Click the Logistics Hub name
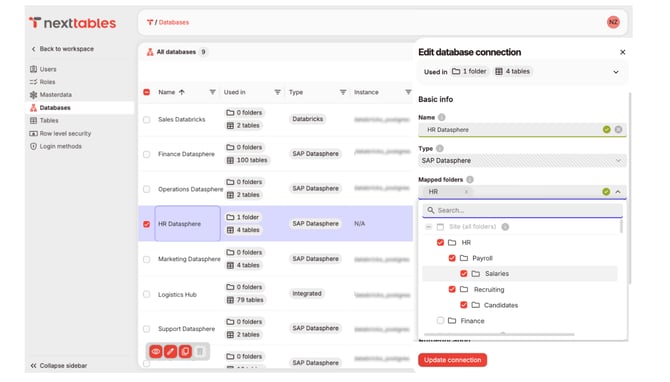This screenshot has width=670, height=382. click(177, 294)
